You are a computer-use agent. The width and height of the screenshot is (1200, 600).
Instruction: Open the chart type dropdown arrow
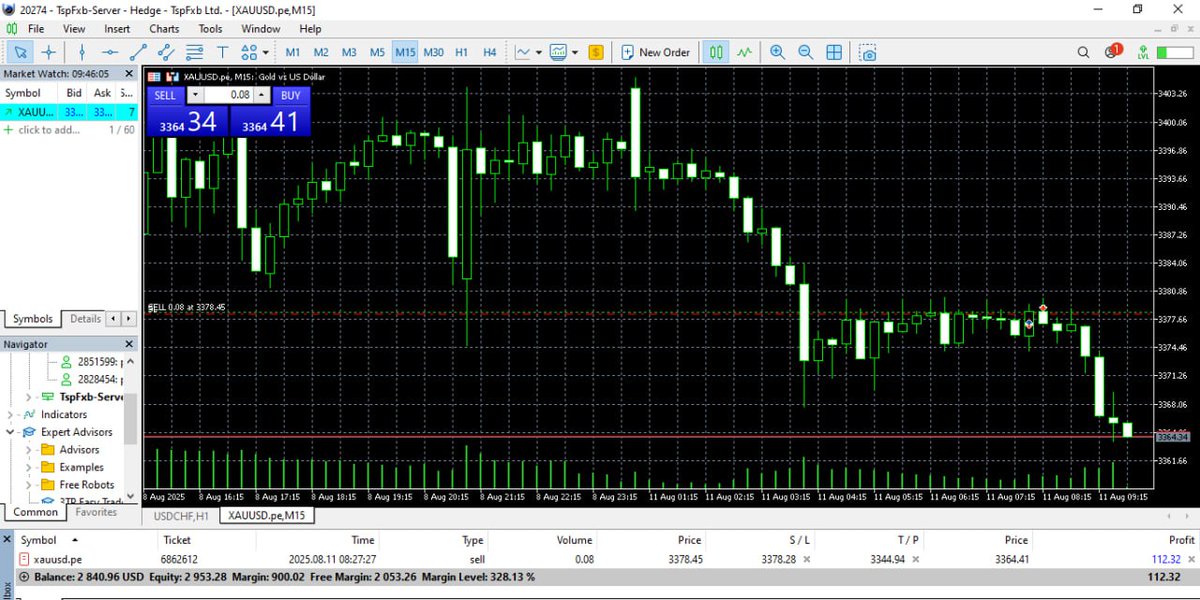pos(539,52)
